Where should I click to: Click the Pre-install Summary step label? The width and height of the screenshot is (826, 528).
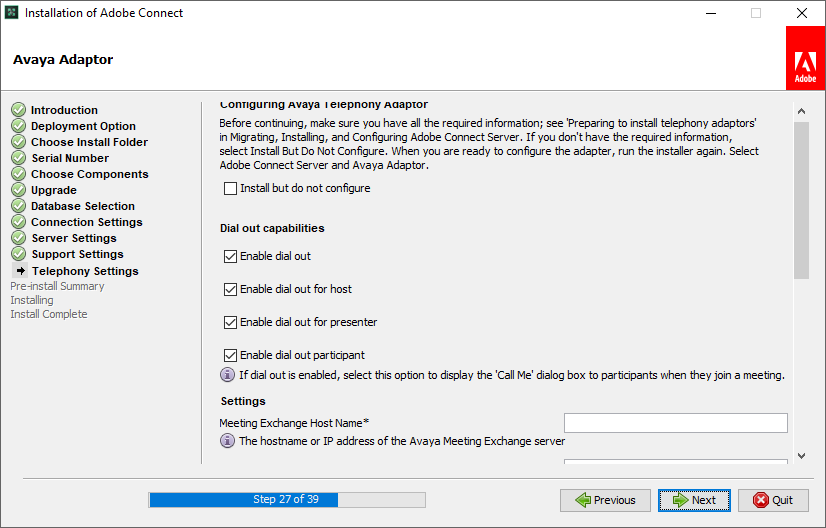coord(57,286)
